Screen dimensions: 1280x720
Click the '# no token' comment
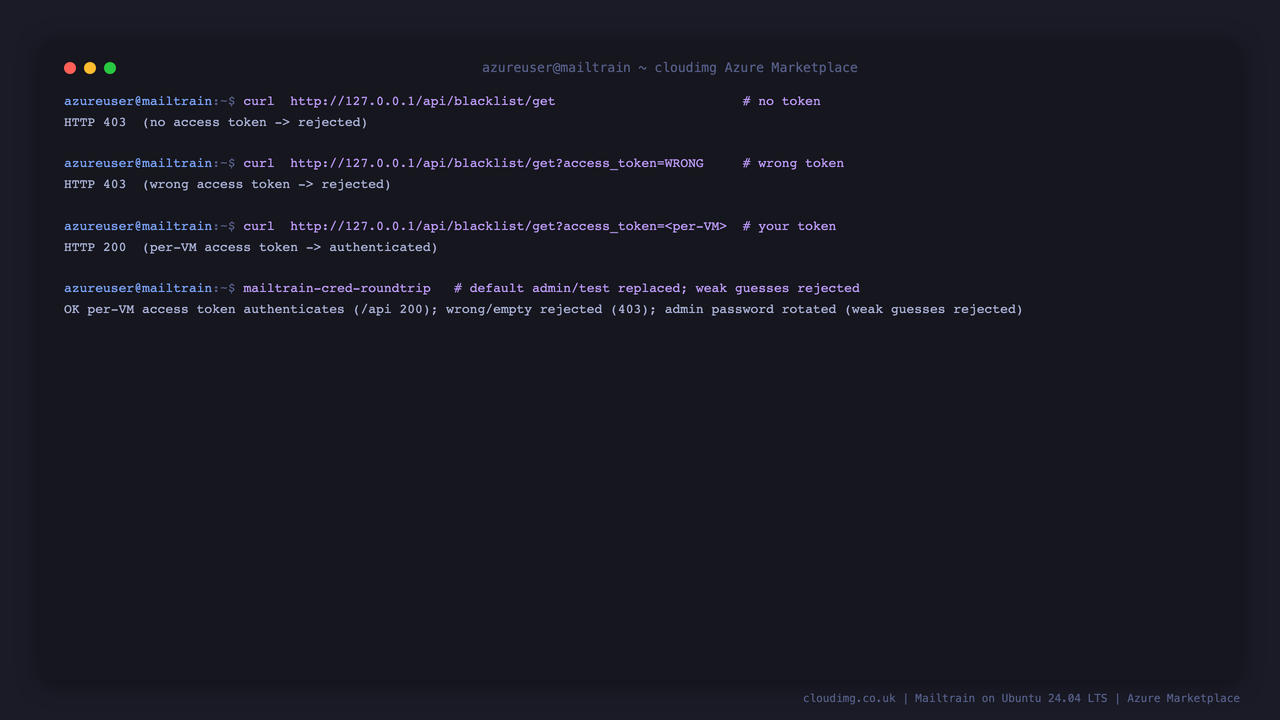click(781, 101)
